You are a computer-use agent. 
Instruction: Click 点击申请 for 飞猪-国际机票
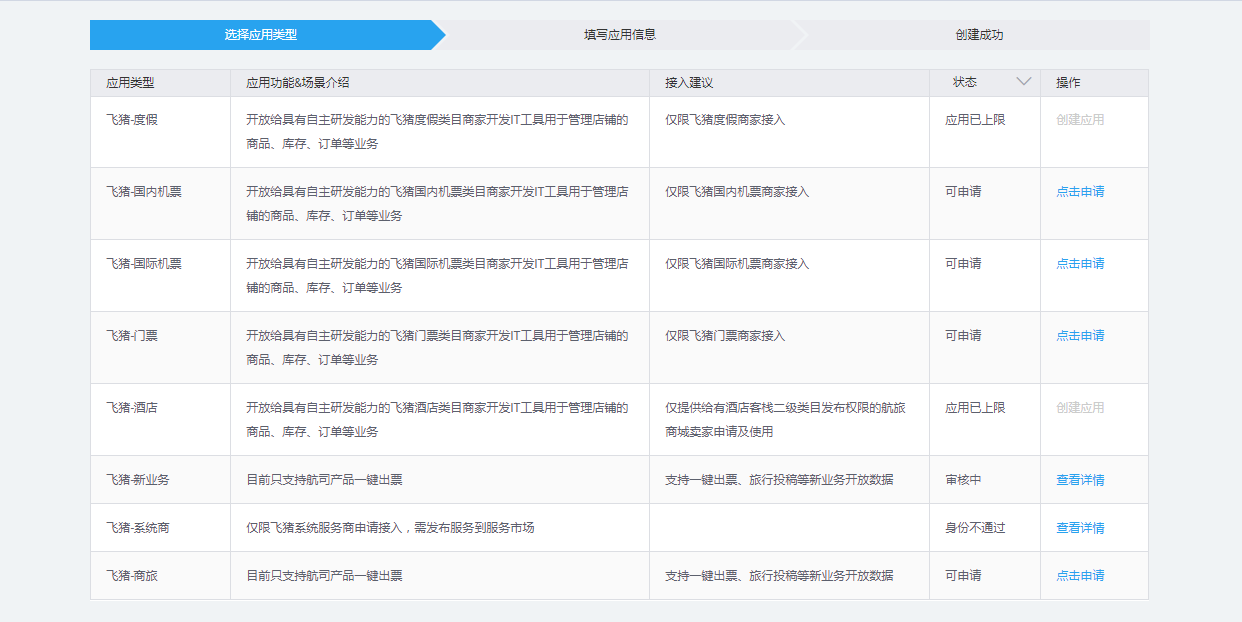(1080, 264)
